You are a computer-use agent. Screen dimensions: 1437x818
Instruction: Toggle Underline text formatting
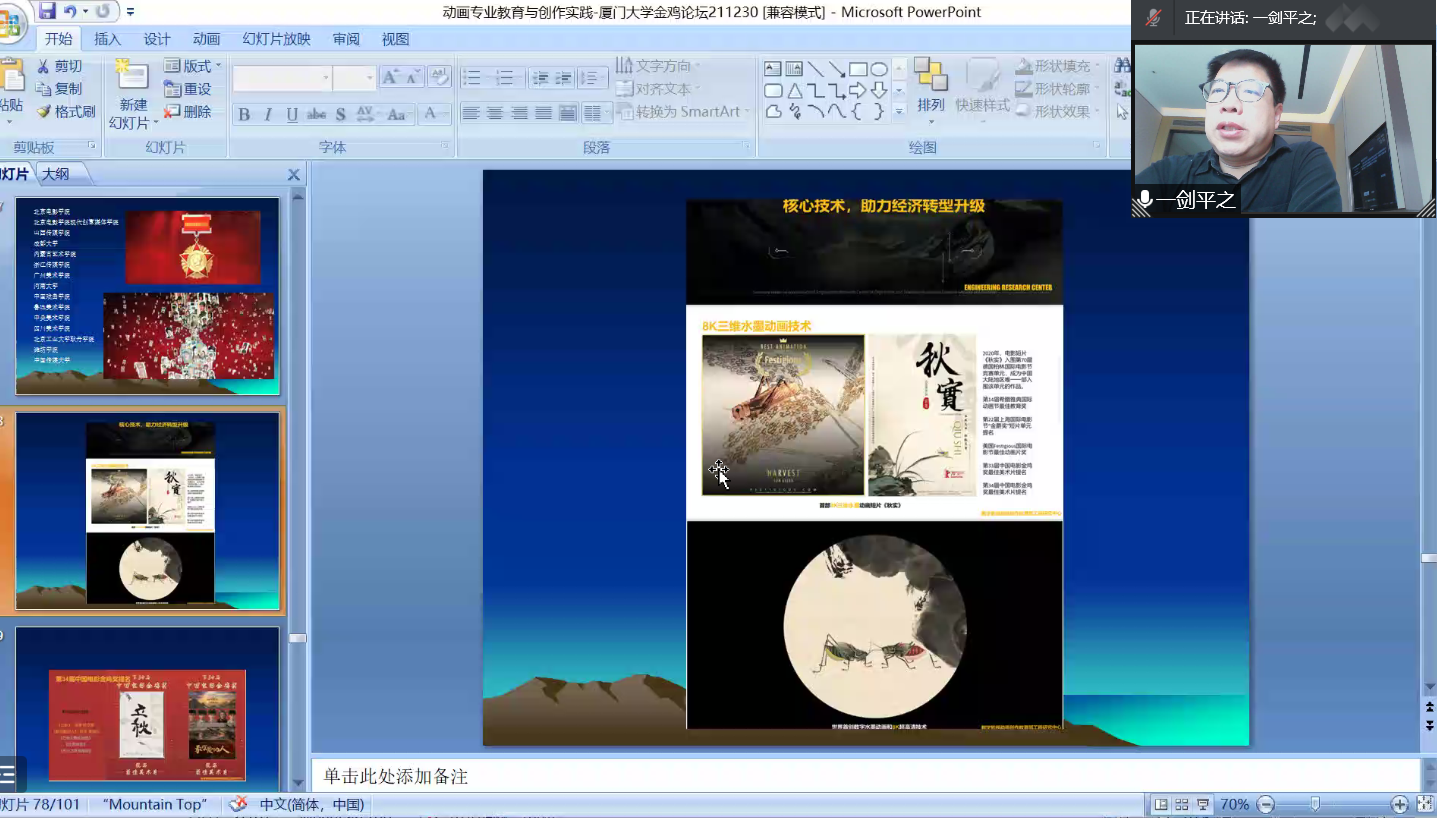pyautogui.click(x=292, y=115)
